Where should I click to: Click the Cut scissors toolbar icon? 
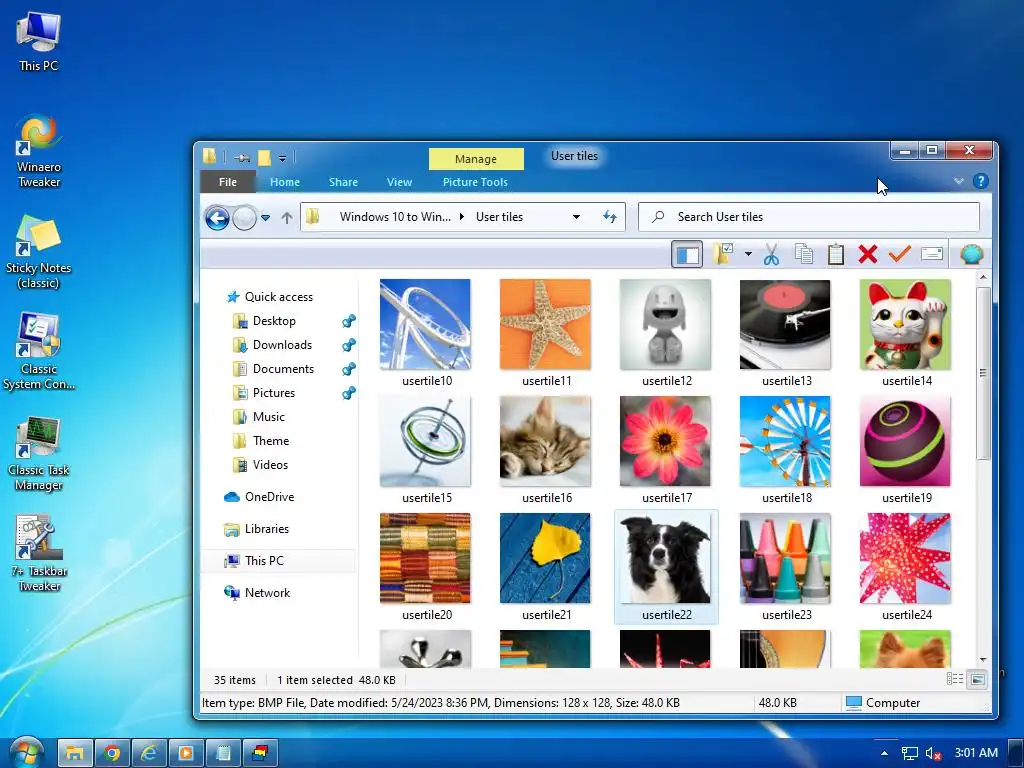tap(771, 254)
